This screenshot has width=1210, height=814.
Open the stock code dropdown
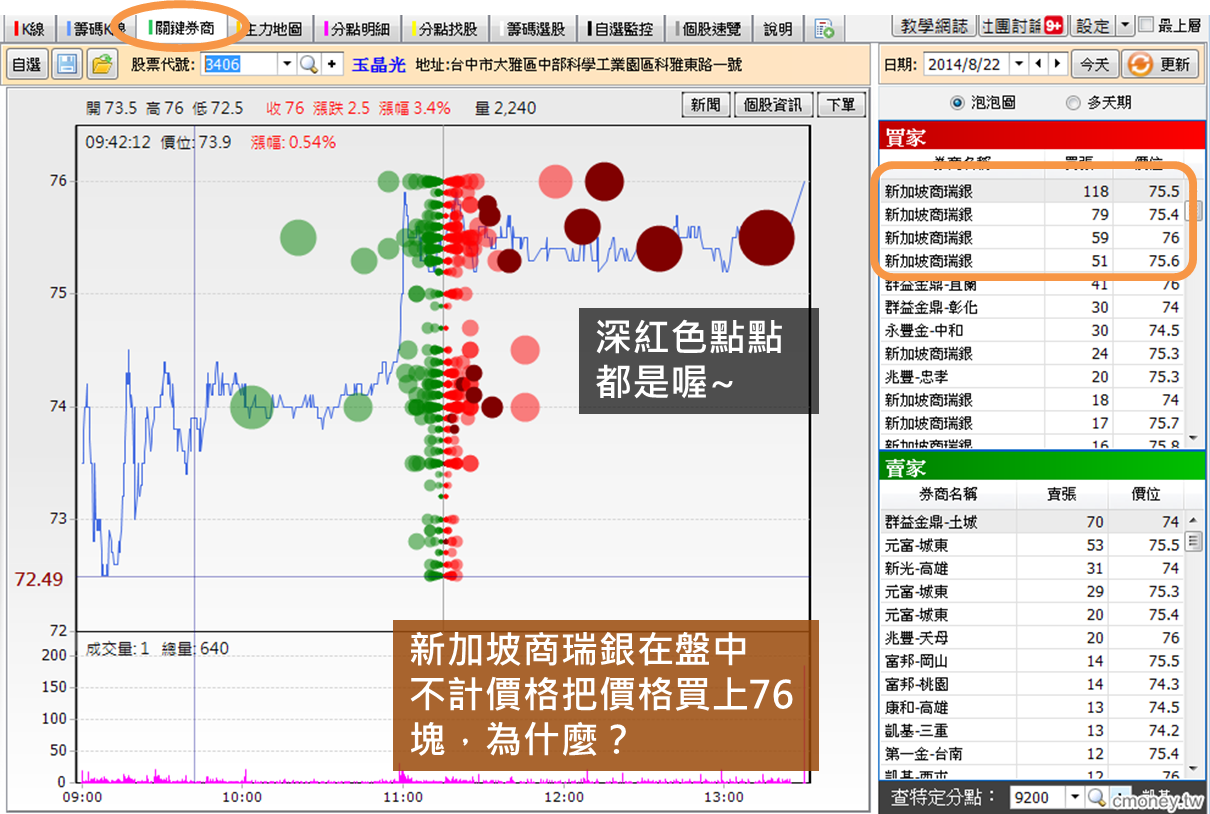click(x=287, y=65)
